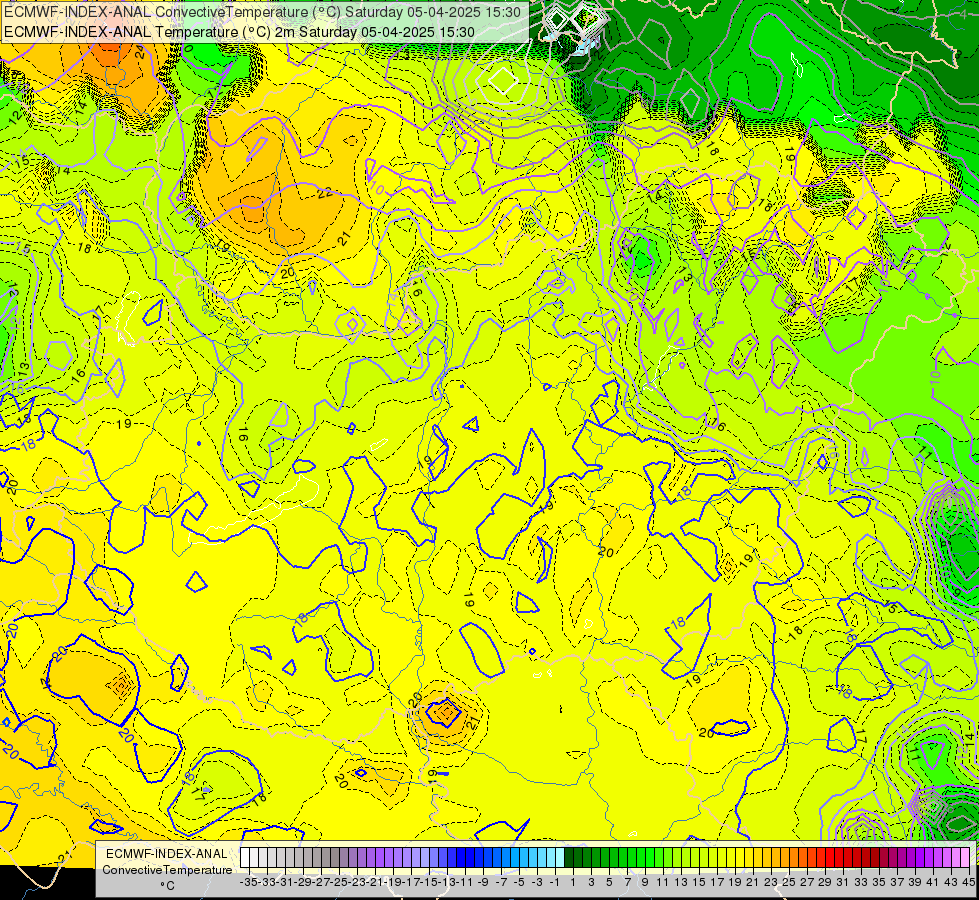Click the pink last swatch of the legend scale
The width and height of the screenshot is (979, 900).
(x=964, y=857)
